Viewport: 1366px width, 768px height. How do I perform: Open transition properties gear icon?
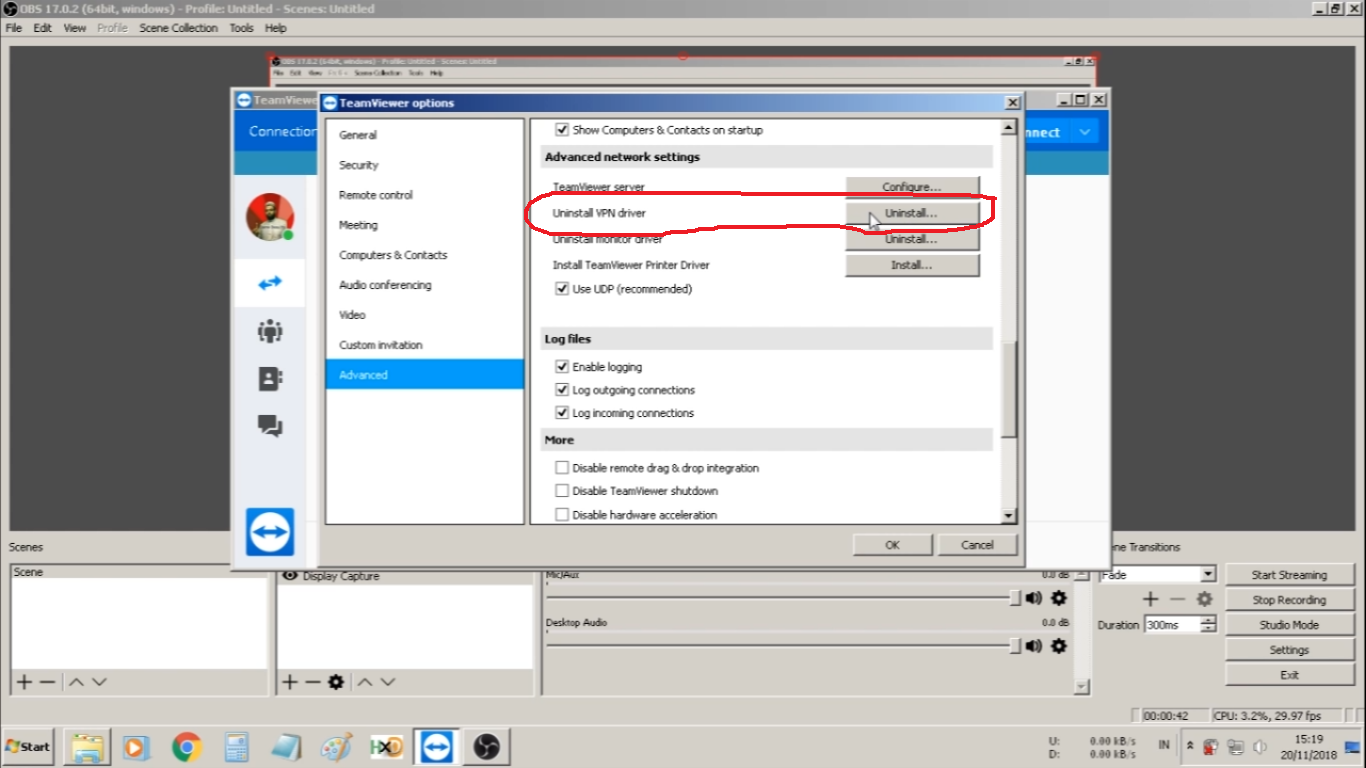(x=1204, y=599)
